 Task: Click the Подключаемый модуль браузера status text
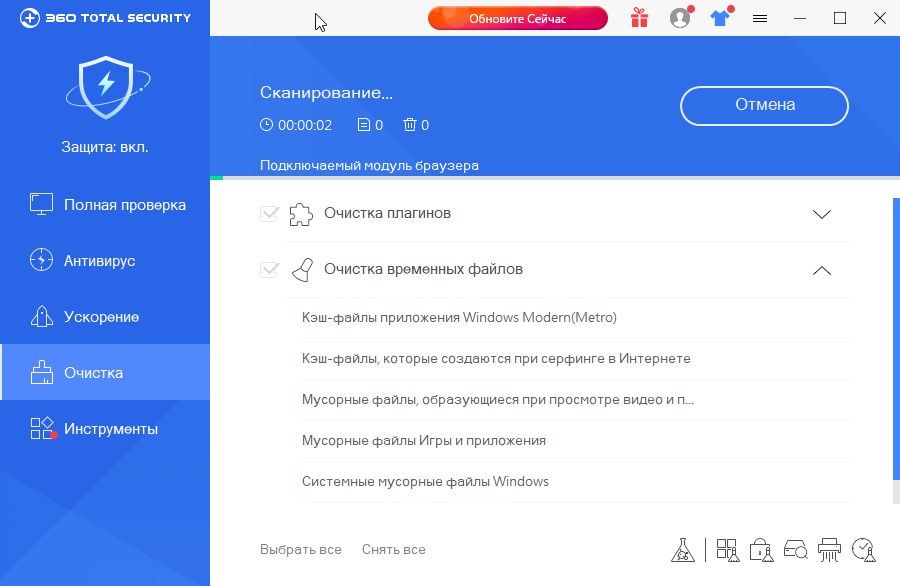[369, 165]
